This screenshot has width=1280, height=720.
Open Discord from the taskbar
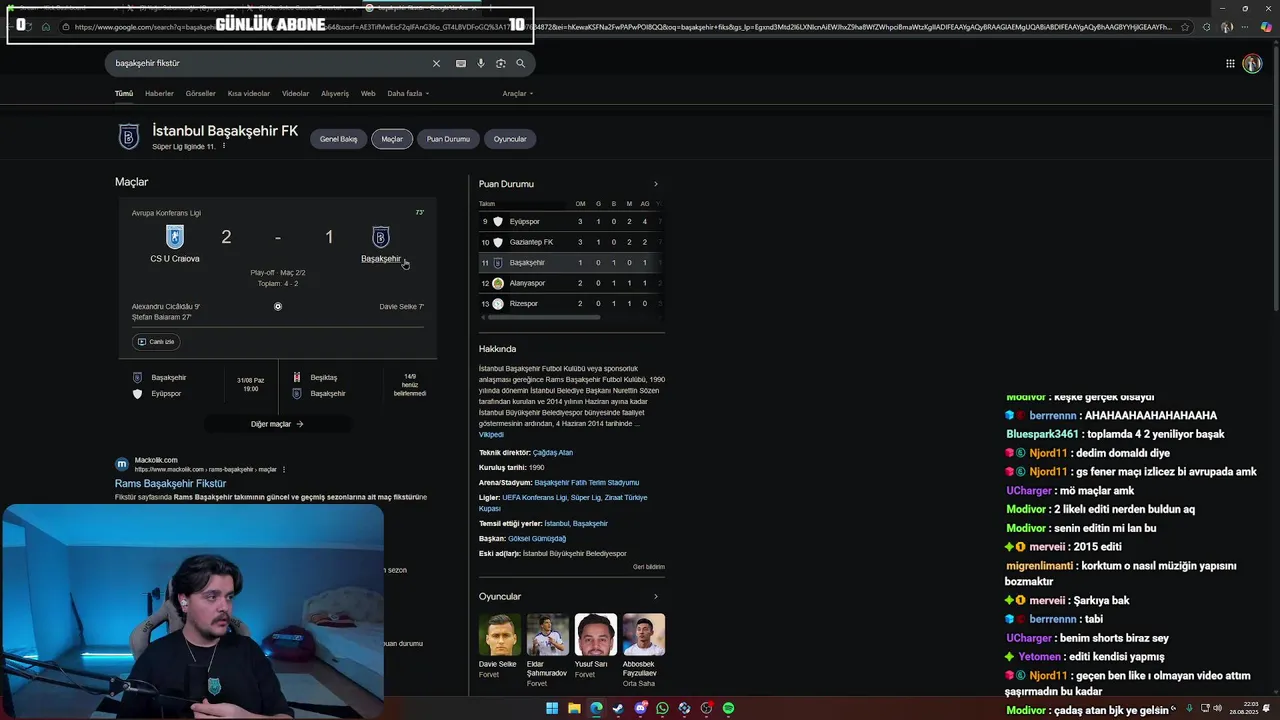click(x=640, y=708)
